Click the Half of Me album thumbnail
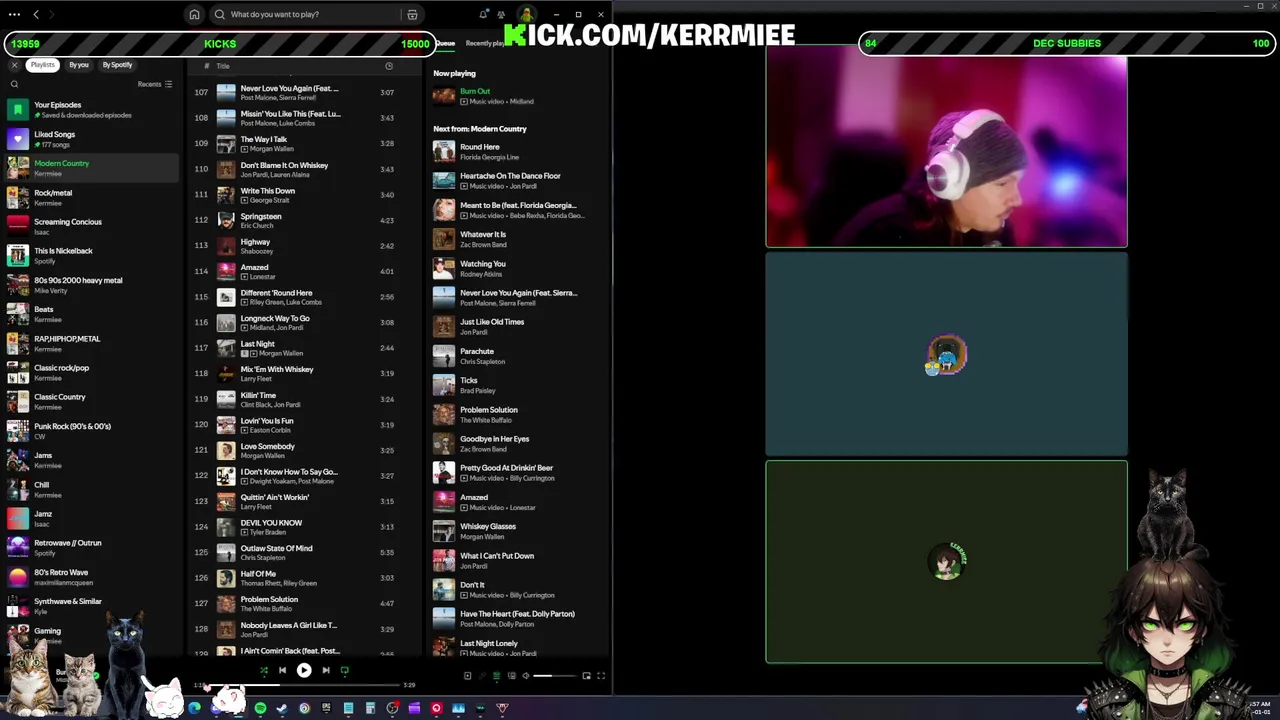The width and height of the screenshot is (1280, 720). pyautogui.click(x=226, y=578)
